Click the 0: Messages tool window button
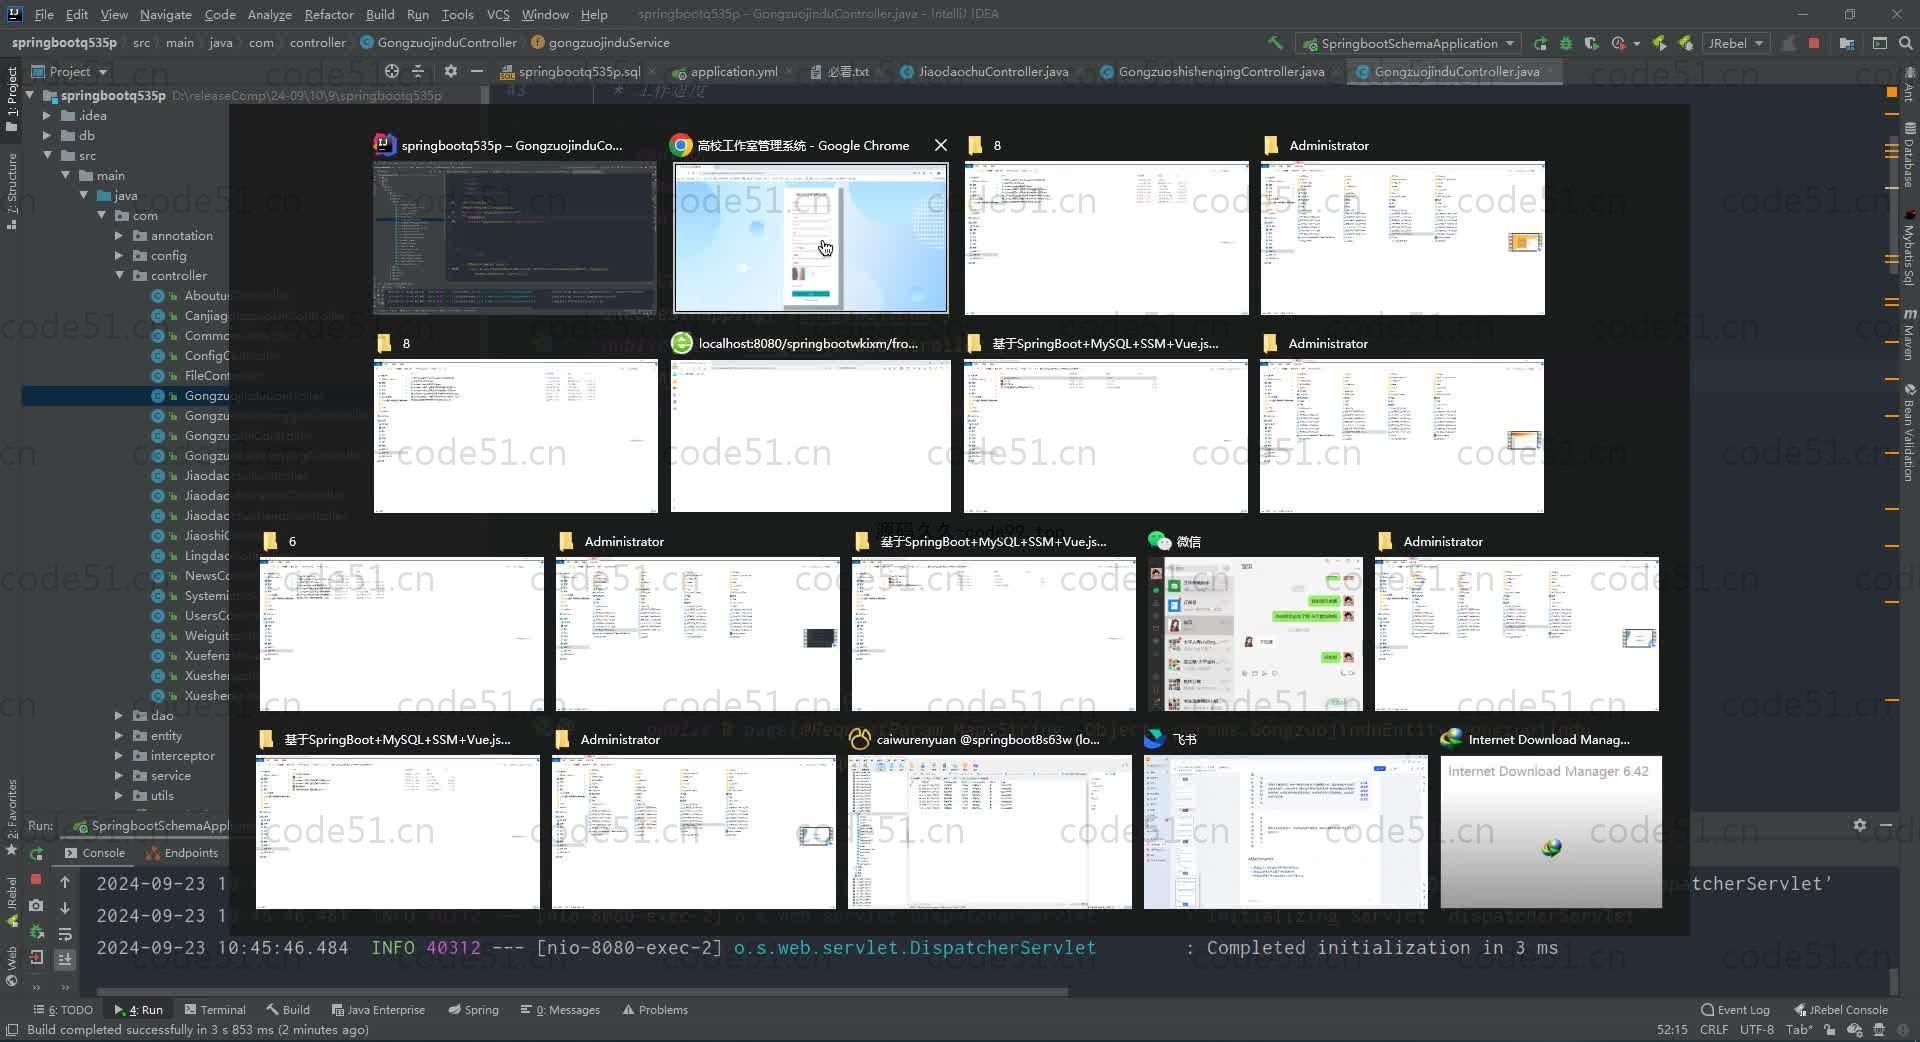This screenshot has height=1042, width=1920. coord(560,1009)
